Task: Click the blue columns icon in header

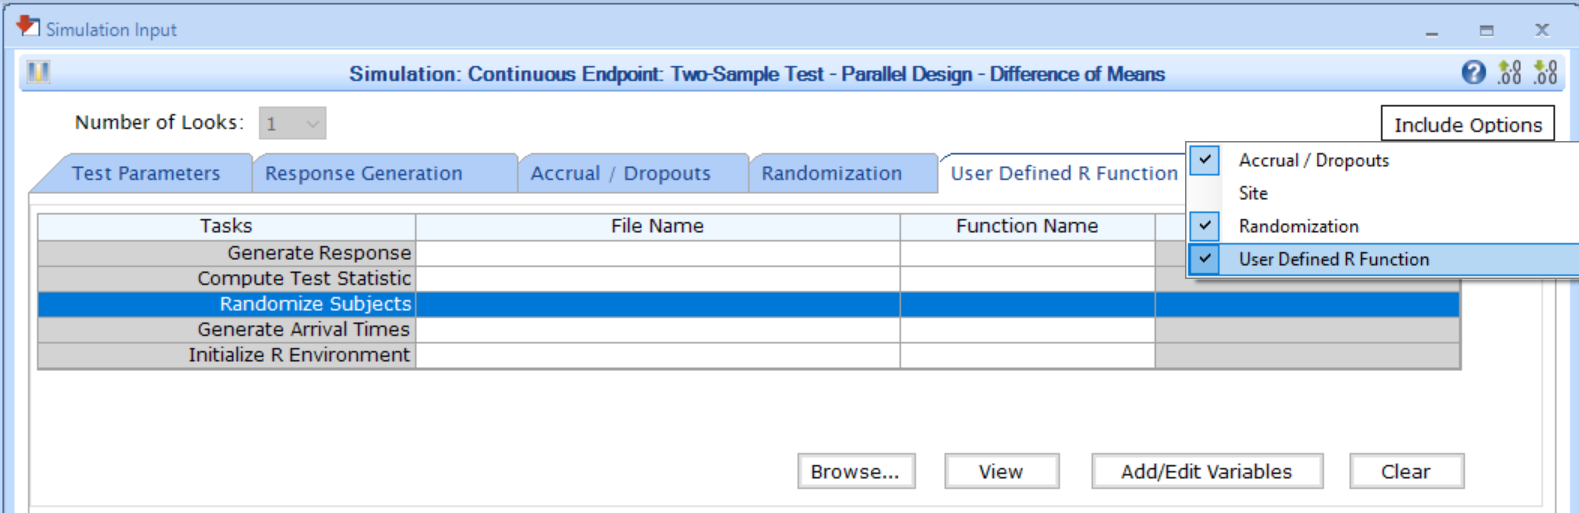Action: click(38, 73)
